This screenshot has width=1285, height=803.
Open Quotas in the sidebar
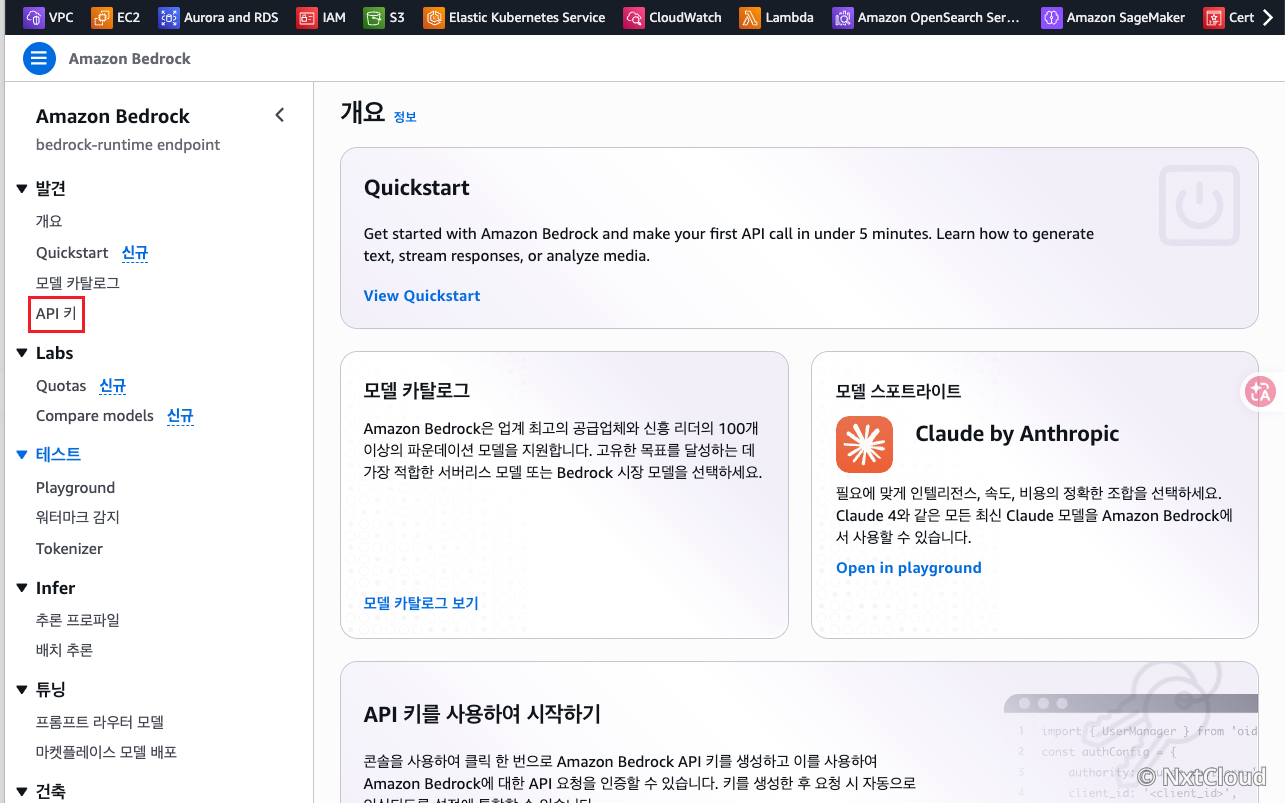tap(61, 385)
